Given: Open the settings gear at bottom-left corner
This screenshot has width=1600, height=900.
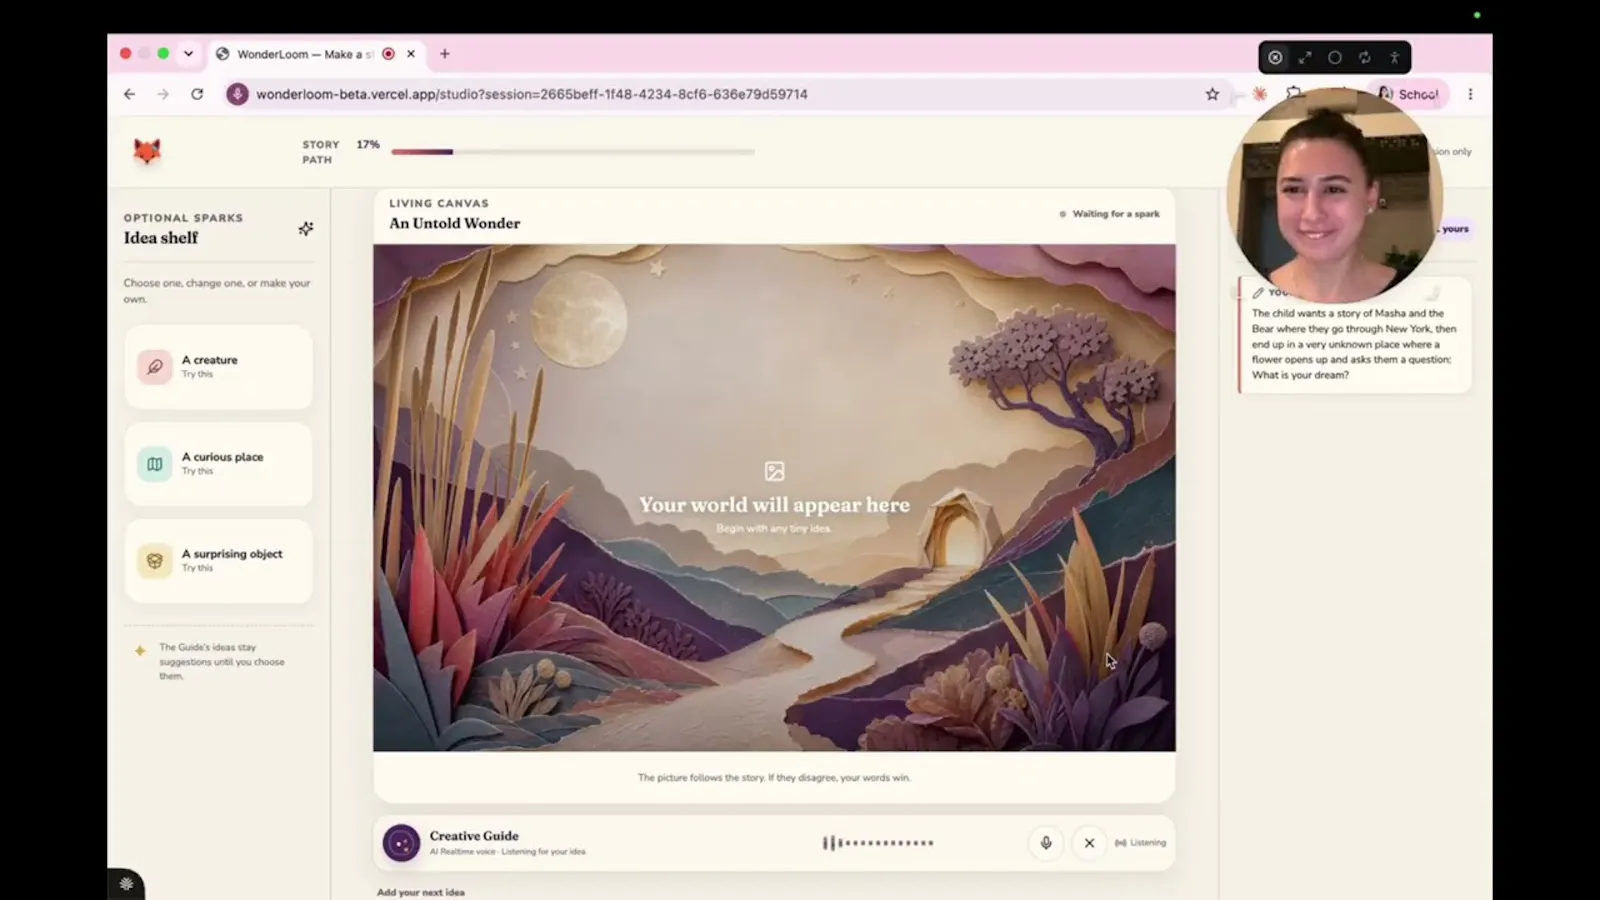Looking at the screenshot, I should (x=126, y=884).
